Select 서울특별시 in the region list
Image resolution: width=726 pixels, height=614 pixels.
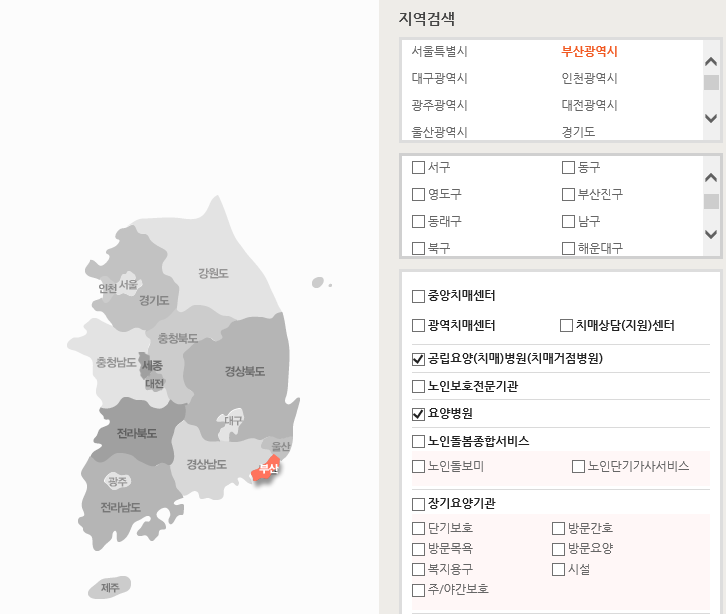pos(439,51)
